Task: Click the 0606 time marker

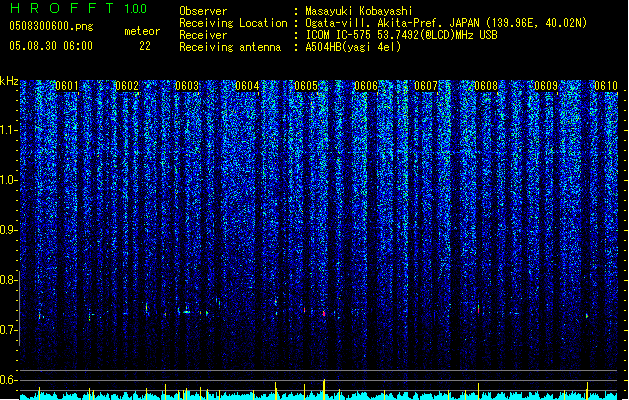Action: tap(366, 86)
